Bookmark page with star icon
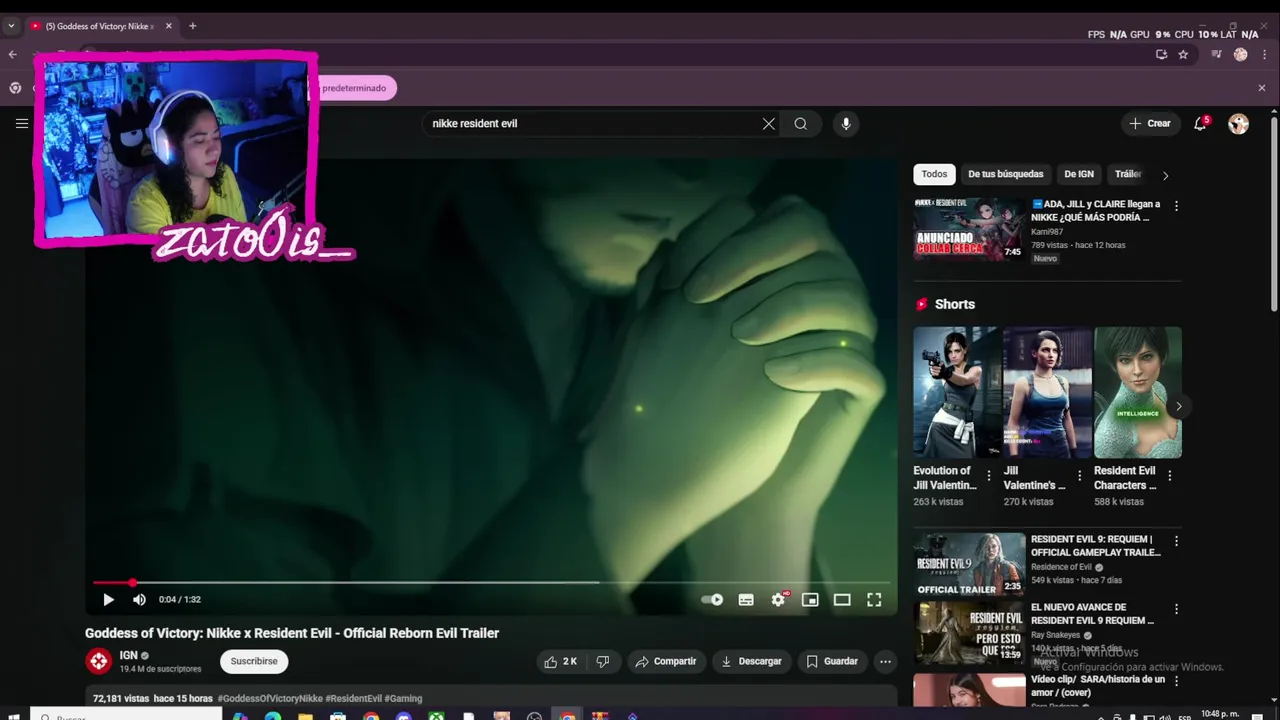 pos(1183,55)
